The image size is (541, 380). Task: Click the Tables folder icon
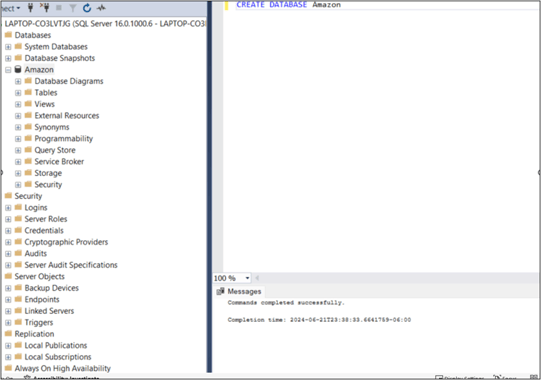pos(28,92)
